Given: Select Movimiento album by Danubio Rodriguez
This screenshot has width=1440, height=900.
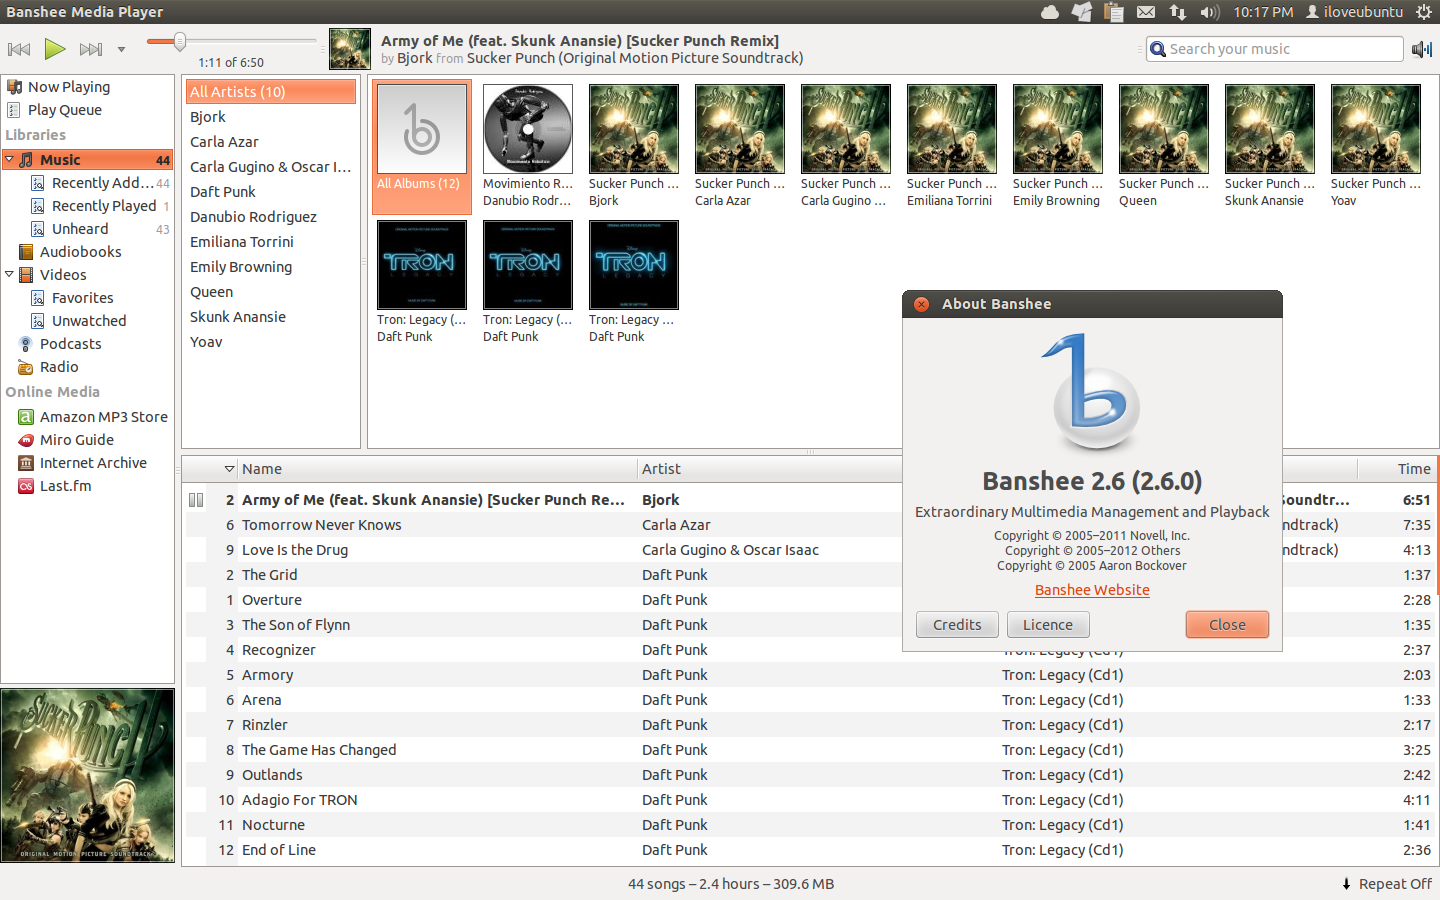Looking at the screenshot, I should coord(528,147).
